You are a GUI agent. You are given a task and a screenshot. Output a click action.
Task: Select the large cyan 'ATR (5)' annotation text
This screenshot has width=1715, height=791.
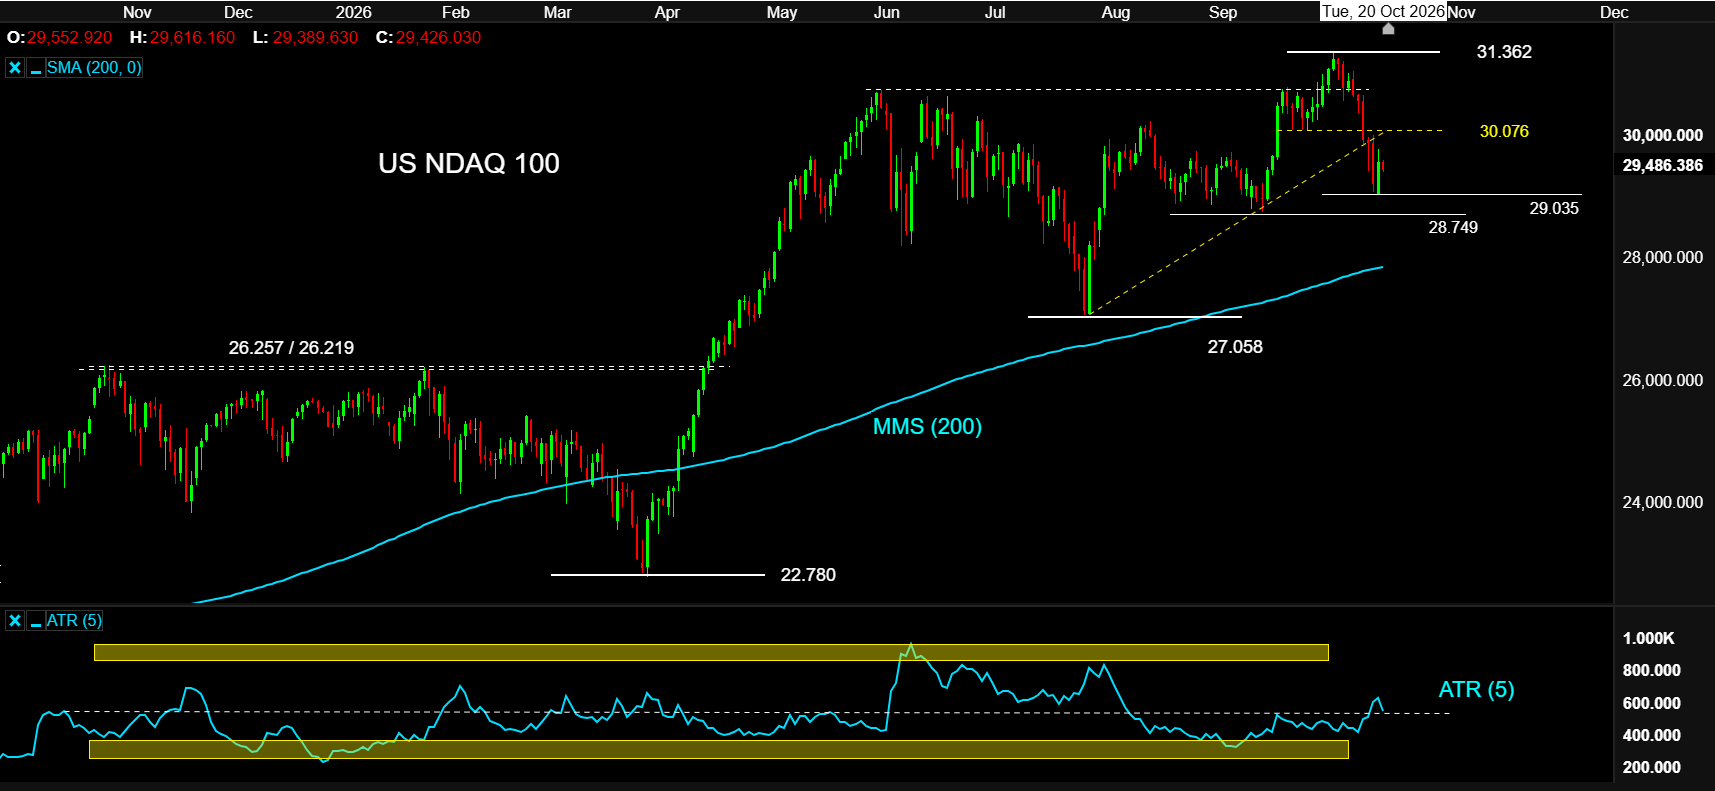(x=1476, y=690)
